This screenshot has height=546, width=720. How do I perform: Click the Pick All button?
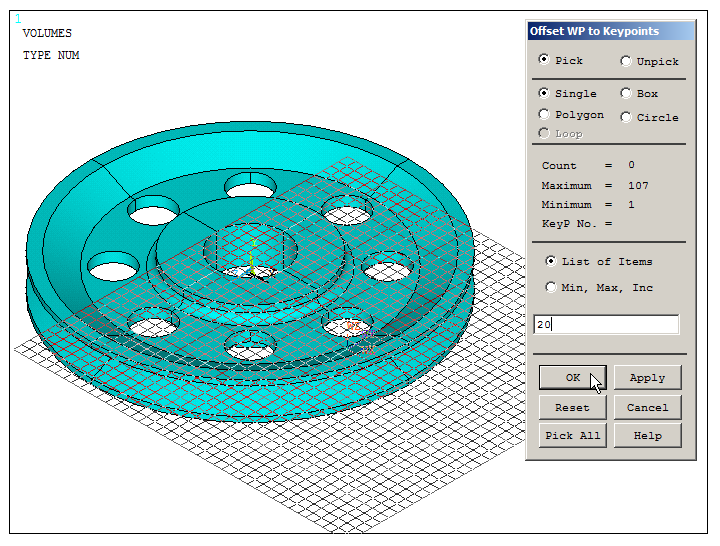(572, 435)
